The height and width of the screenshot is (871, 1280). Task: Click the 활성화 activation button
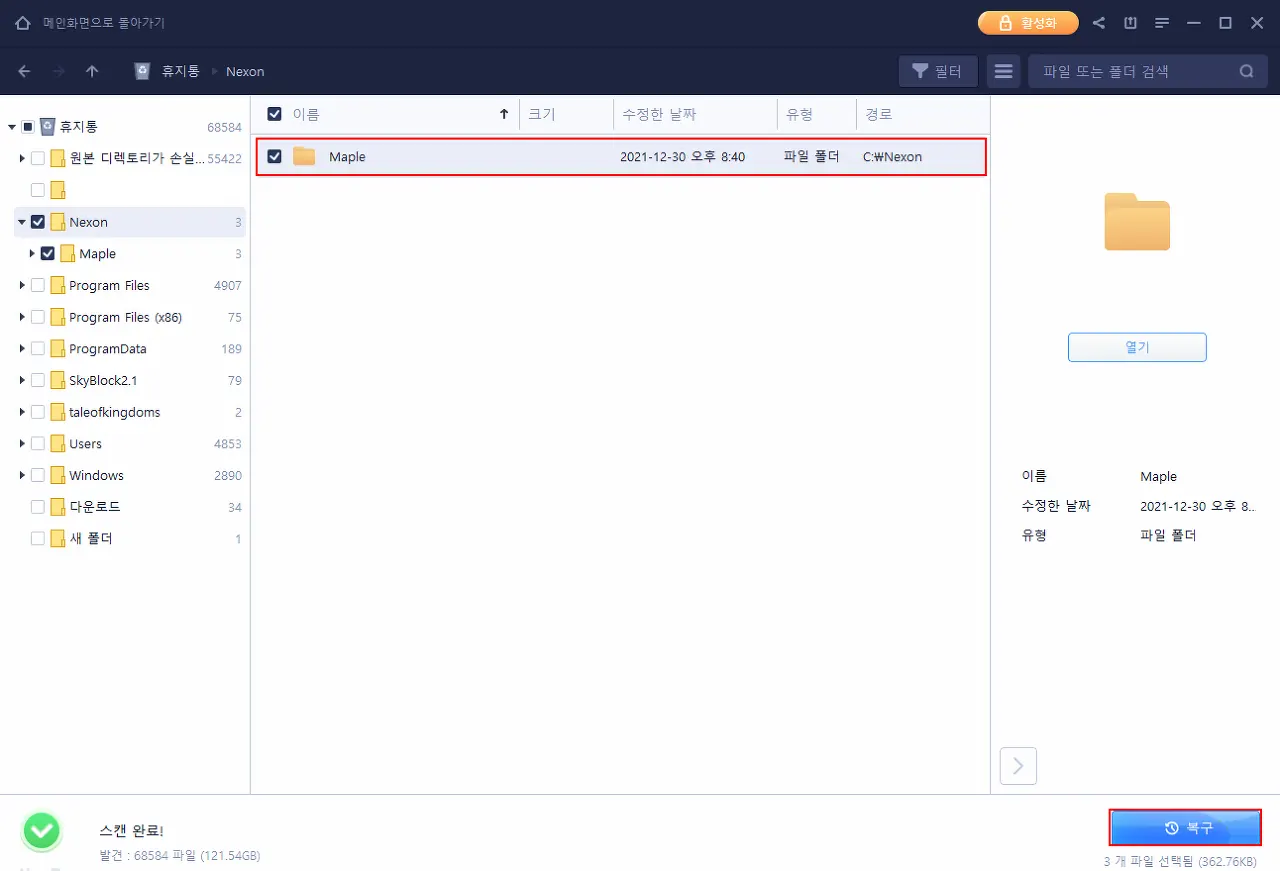click(x=1028, y=22)
